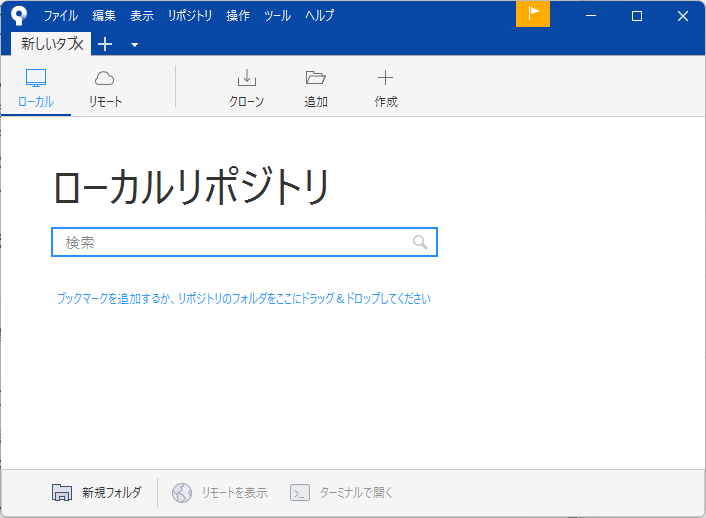Open the リポジトリ menu
The width and height of the screenshot is (706, 518).
pos(190,16)
